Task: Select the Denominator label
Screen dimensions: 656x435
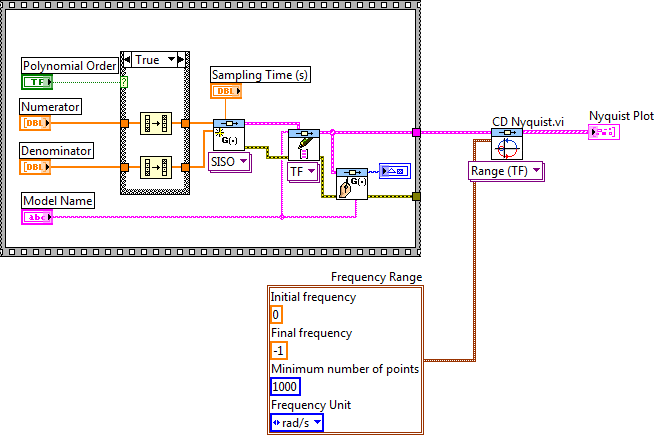Action: [56, 151]
